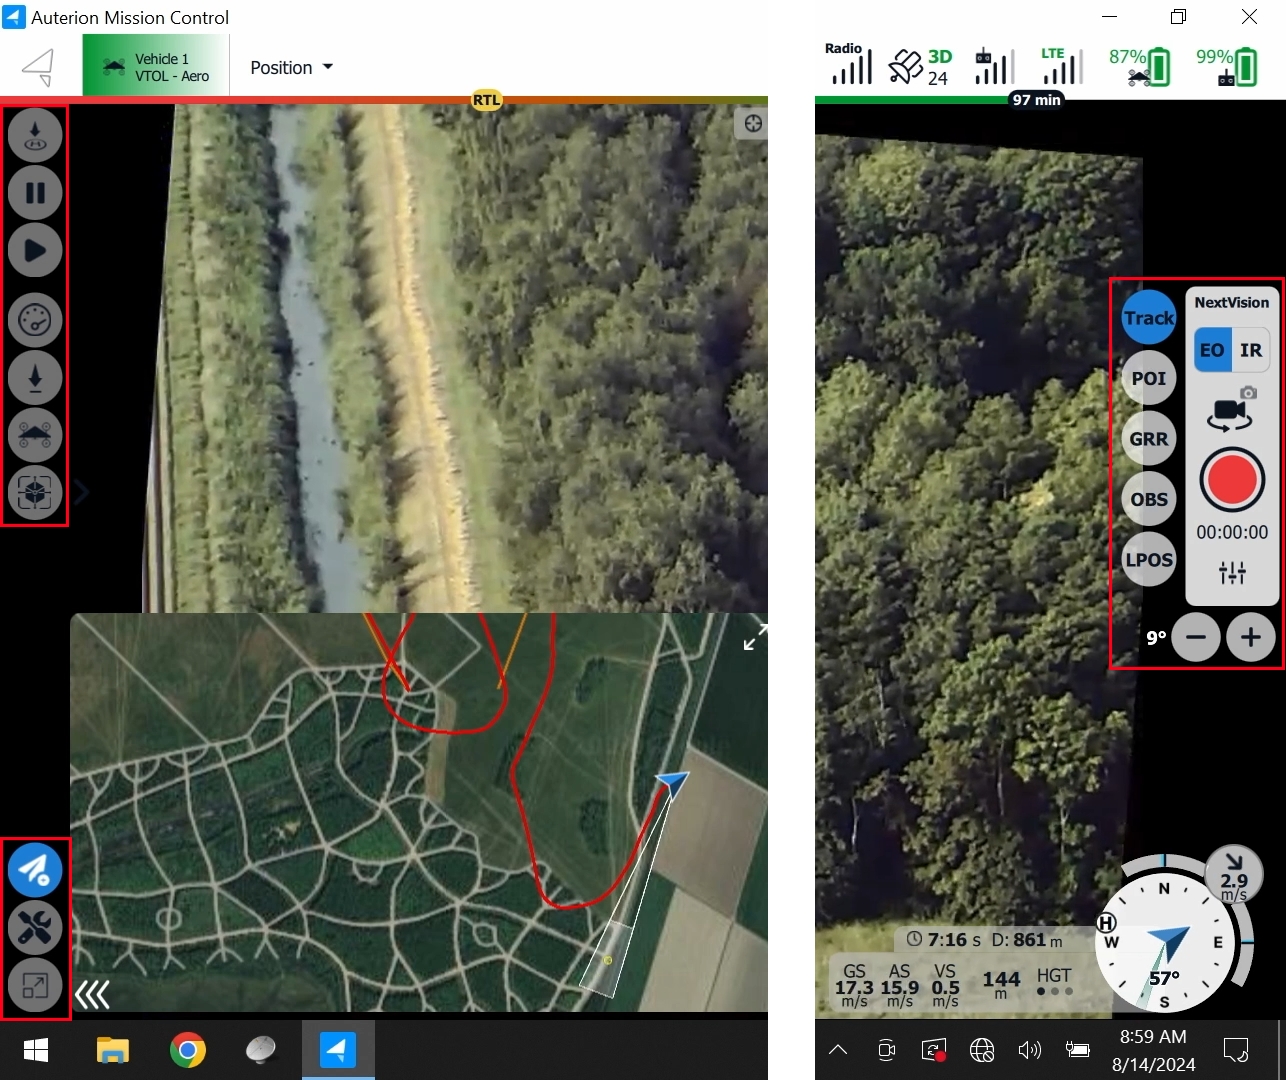Open the wrench and screwdriver settings tool

(x=35, y=928)
